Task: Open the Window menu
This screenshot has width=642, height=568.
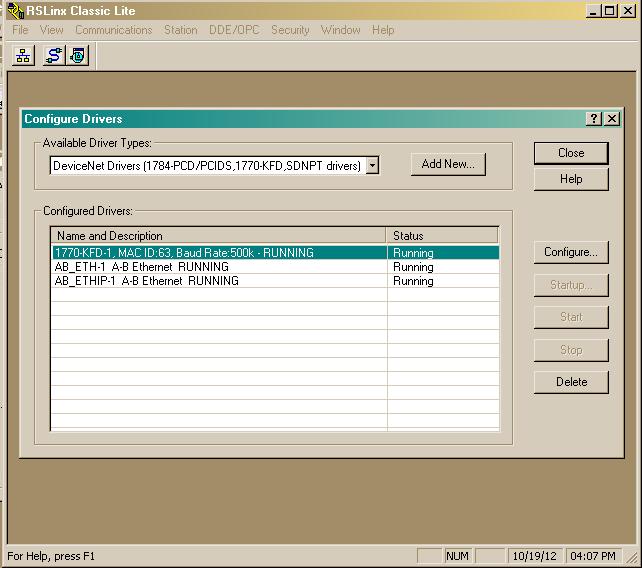Action: (x=341, y=30)
